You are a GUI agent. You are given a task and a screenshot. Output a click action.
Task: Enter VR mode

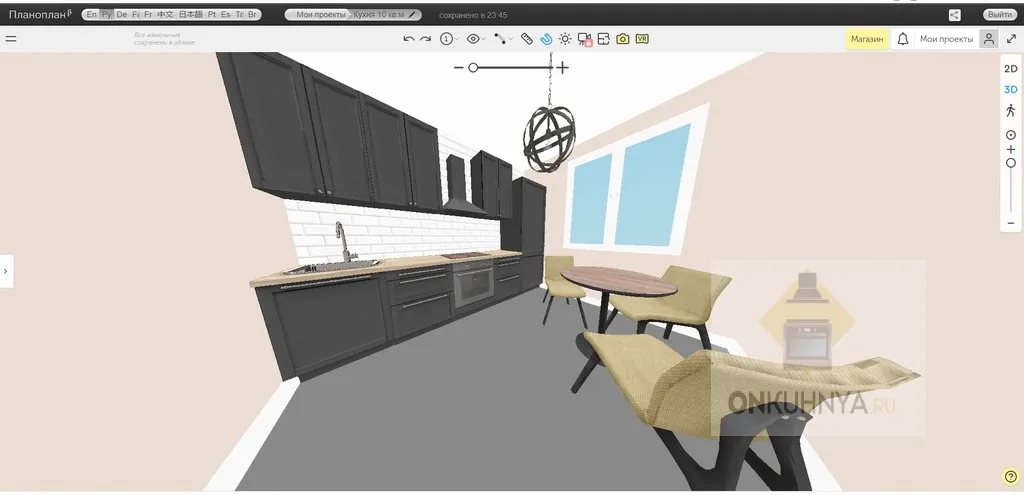click(641, 39)
